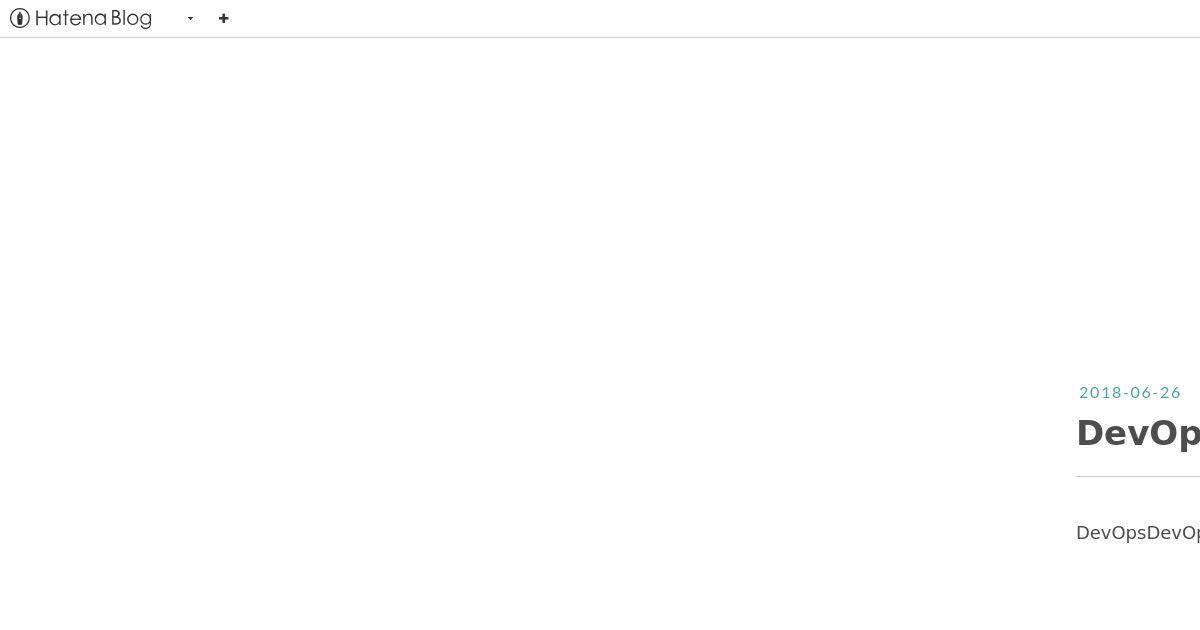Click the day 26 in the entry date
Viewport: 1200px width, 630px height.
point(1171,393)
